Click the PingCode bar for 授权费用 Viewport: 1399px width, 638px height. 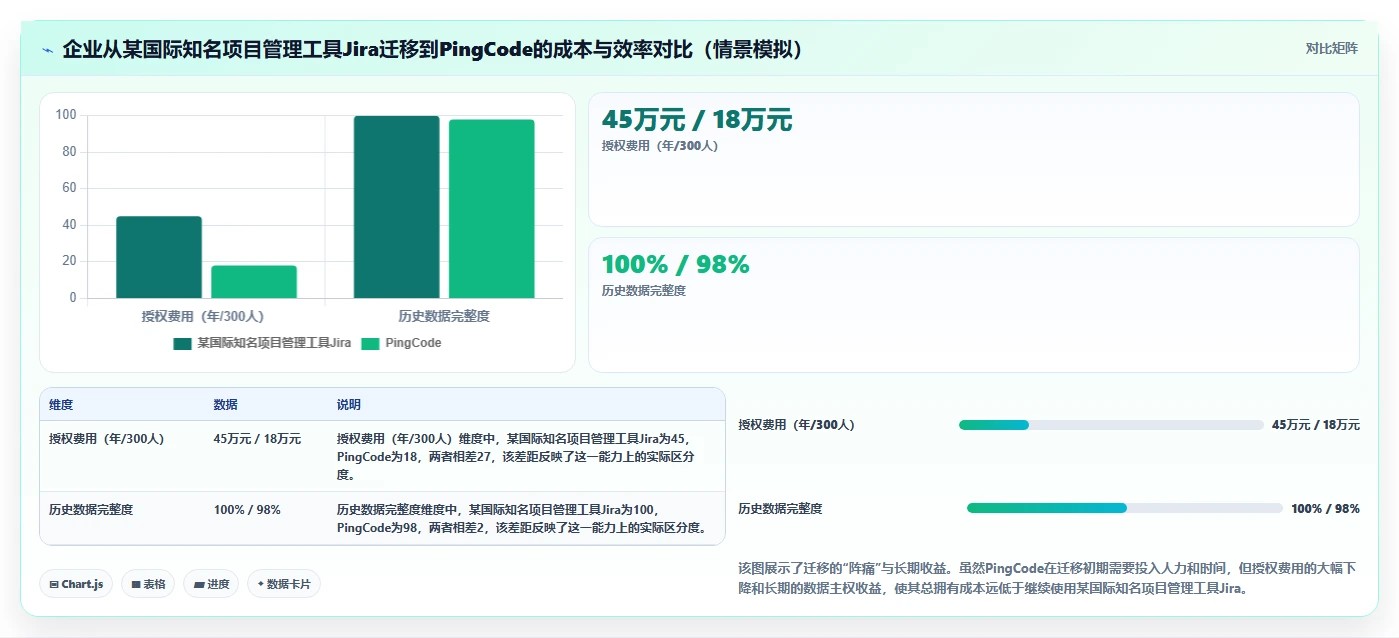point(254,281)
